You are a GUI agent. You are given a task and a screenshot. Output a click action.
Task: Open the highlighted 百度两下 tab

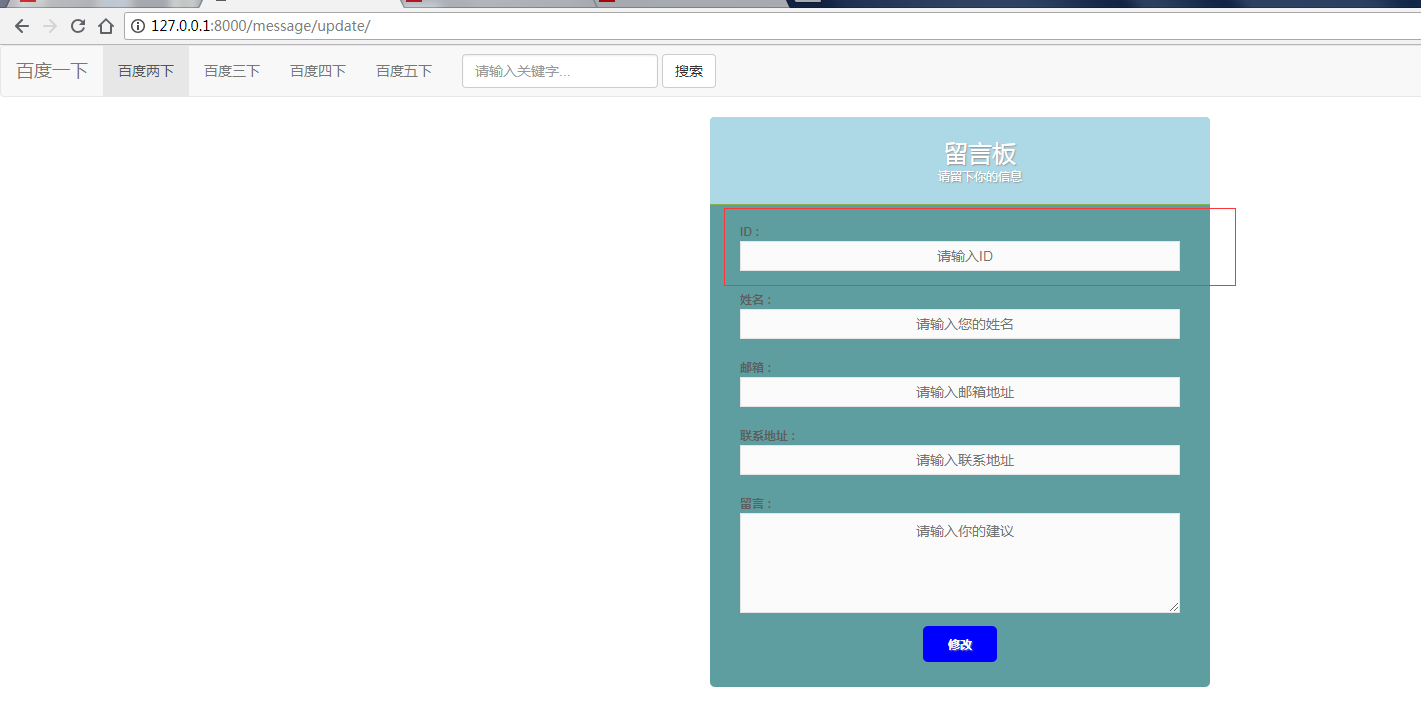coord(144,70)
